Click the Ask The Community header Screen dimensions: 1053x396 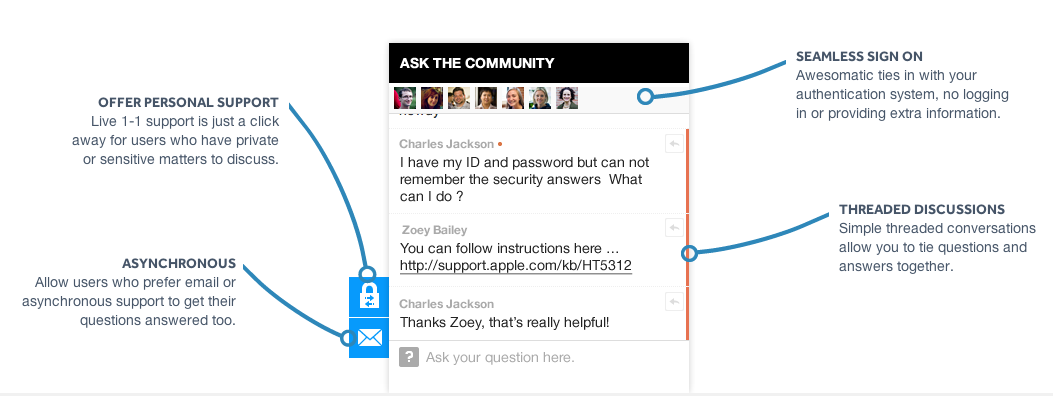pos(539,63)
